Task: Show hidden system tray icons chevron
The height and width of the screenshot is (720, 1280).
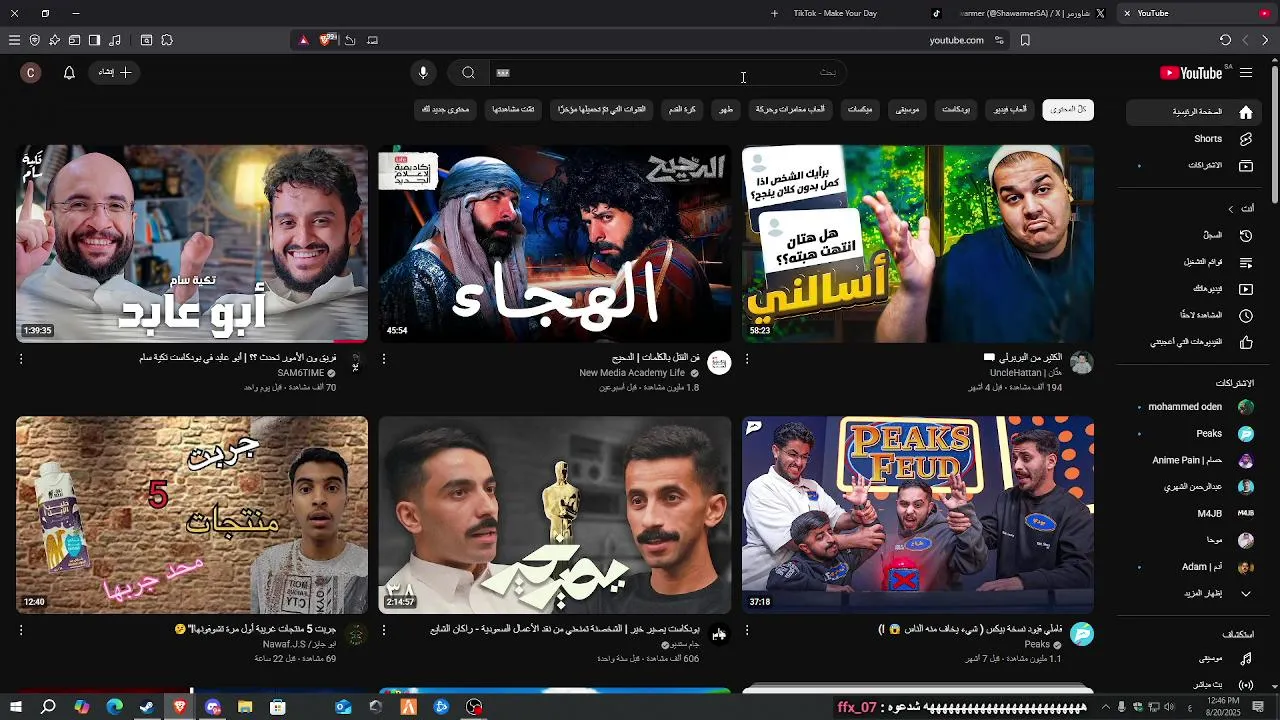Action: pyautogui.click(x=1104, y=707)
